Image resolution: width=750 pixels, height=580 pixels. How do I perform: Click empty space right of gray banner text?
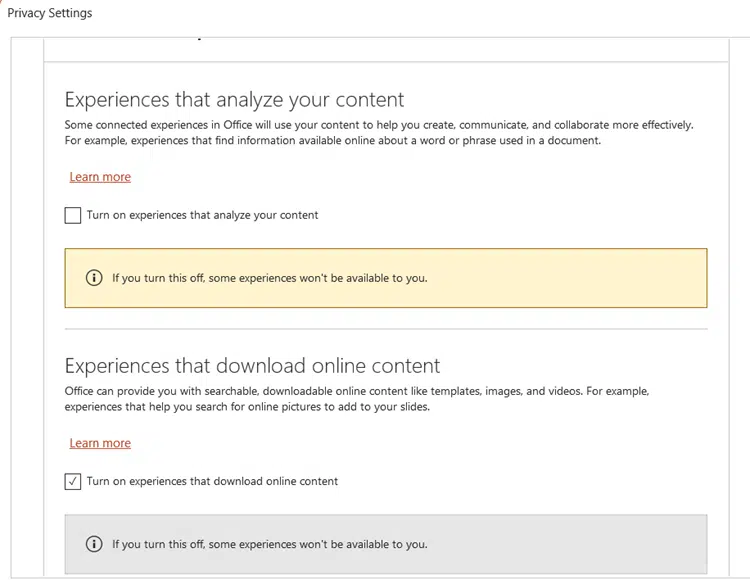click(x=567, y=544)
